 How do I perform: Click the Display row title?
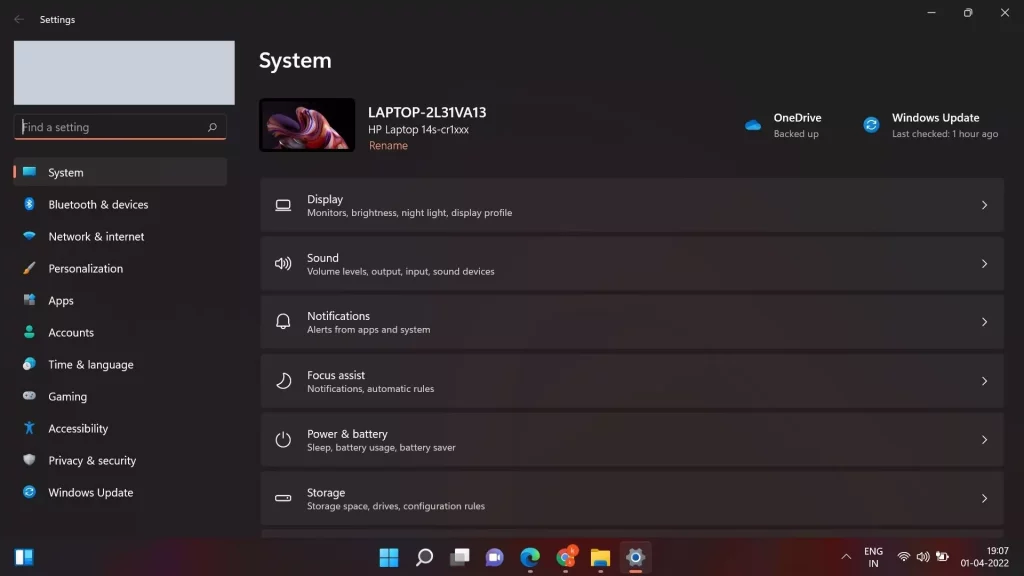325,199
